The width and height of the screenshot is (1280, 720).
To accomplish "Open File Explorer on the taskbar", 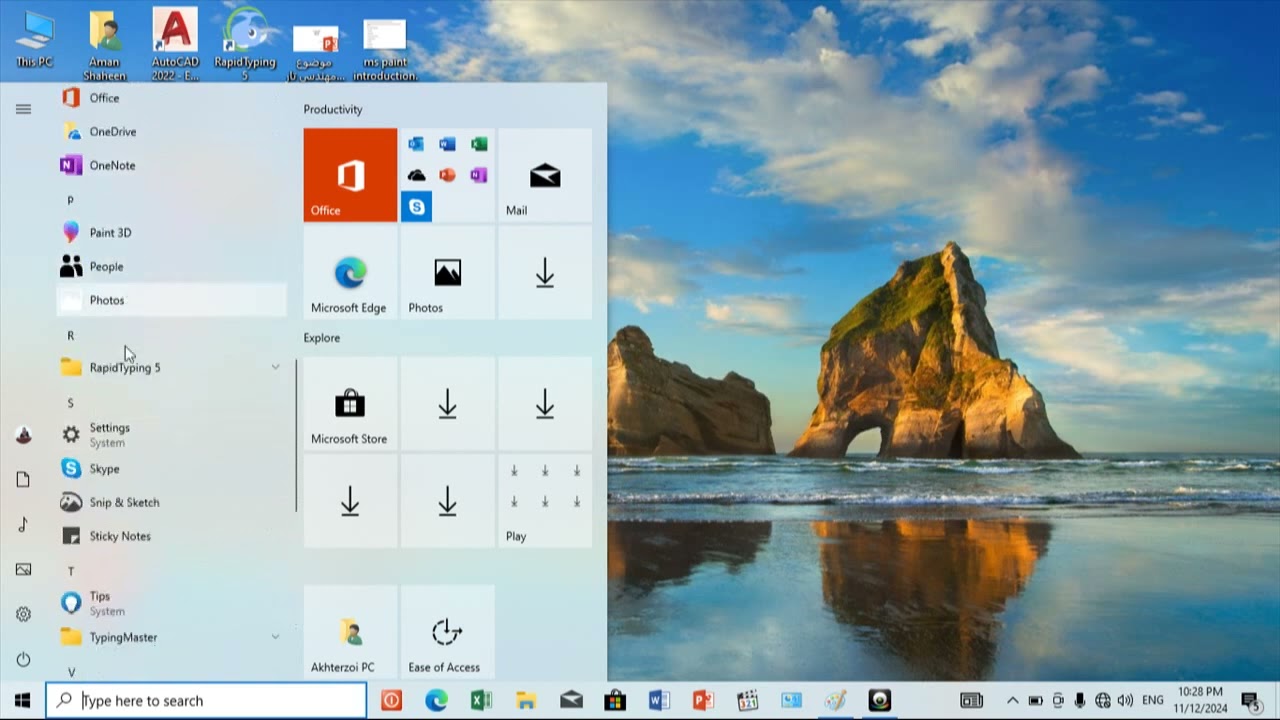I will (526, 701).
